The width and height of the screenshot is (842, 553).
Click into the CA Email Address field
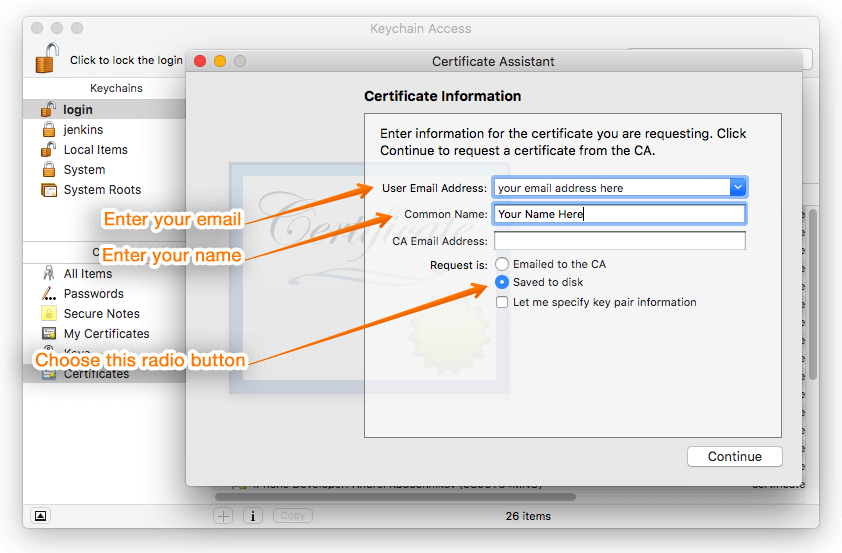coord(619,241)
